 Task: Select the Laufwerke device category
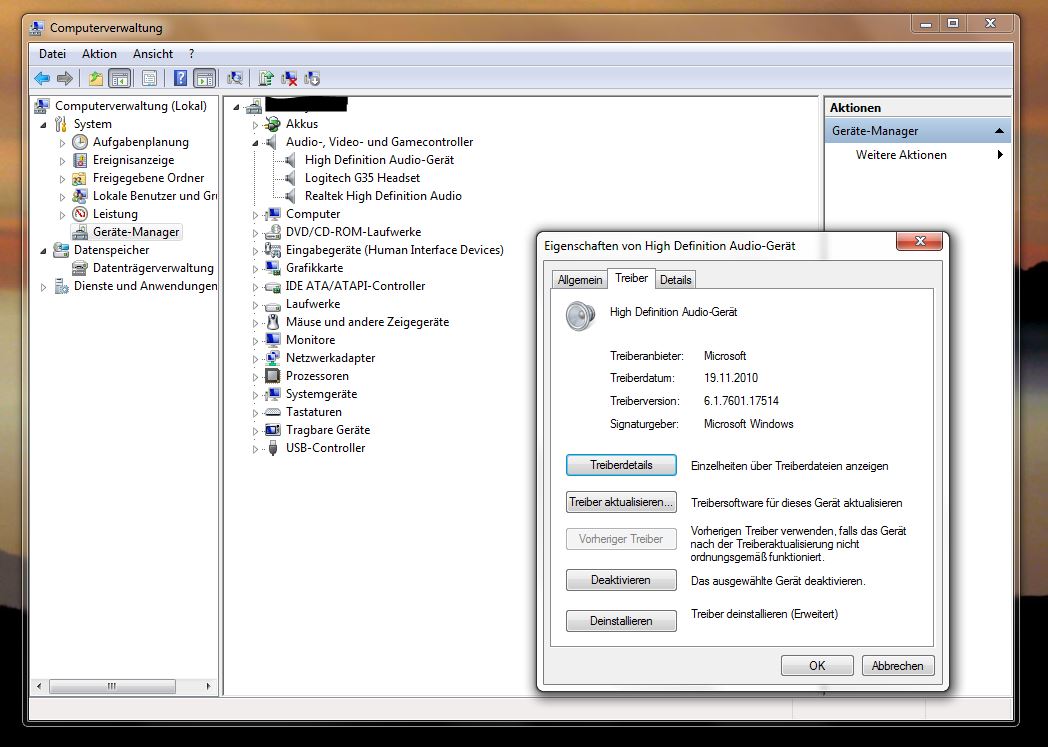pyautogui.click(x=312, y=304)
